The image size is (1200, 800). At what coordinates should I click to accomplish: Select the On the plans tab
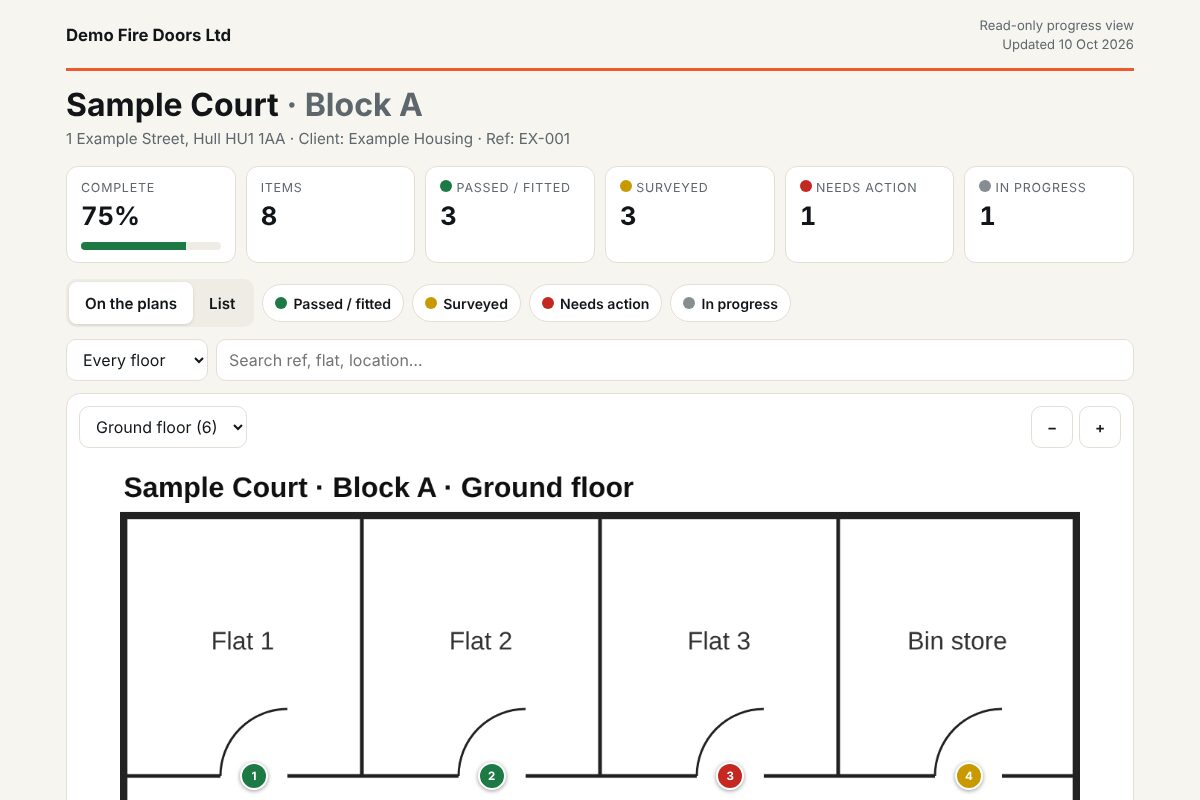tap(131, 303)
